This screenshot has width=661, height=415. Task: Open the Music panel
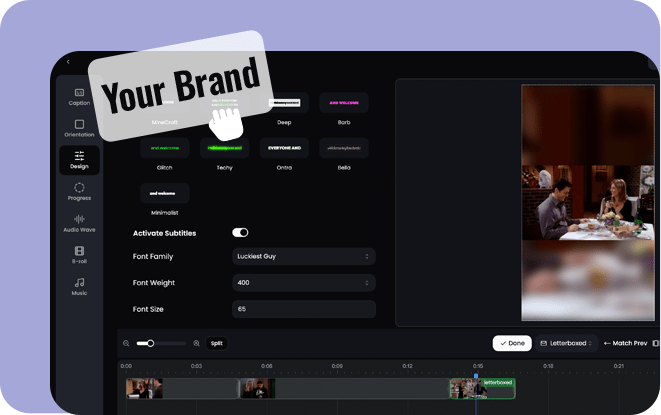[x=79, y=287]
